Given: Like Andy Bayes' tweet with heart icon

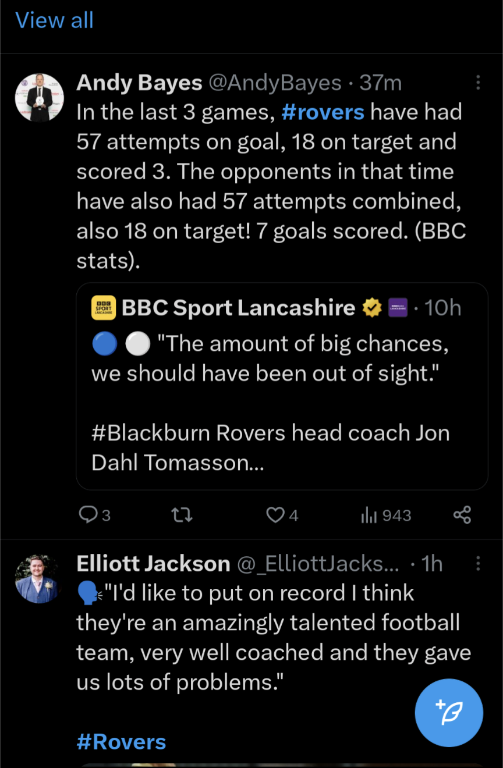Looking at the screenshot, I should (x=275, y=515).
